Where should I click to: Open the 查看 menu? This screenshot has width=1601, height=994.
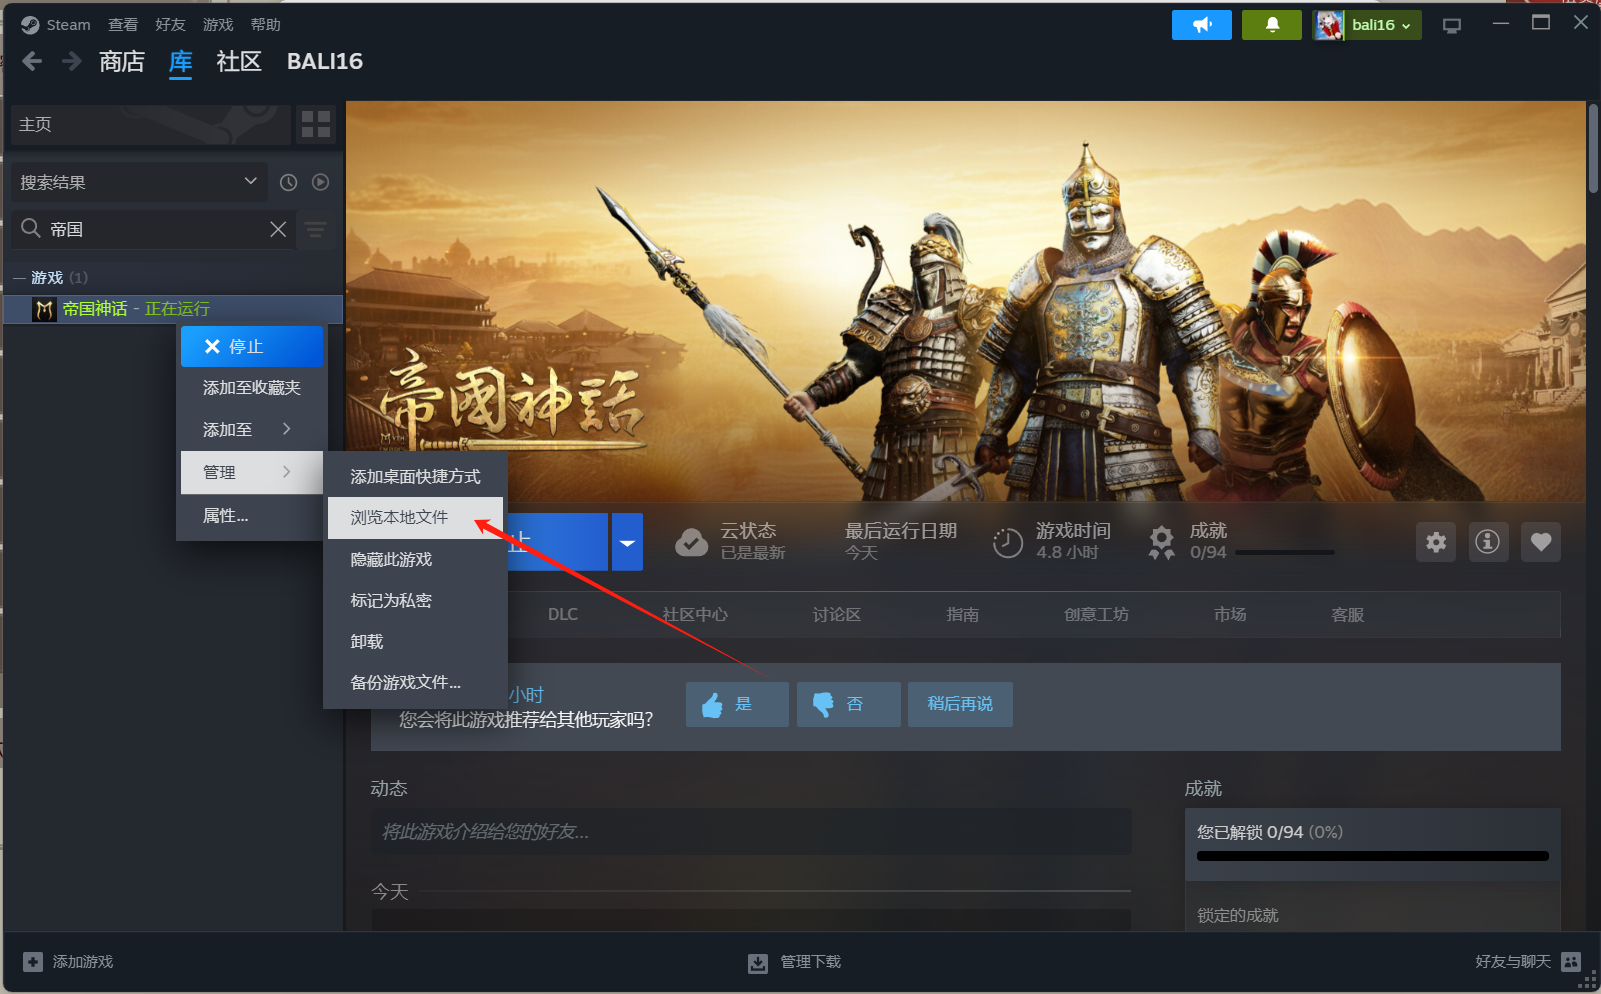click(x=123, y=25)
